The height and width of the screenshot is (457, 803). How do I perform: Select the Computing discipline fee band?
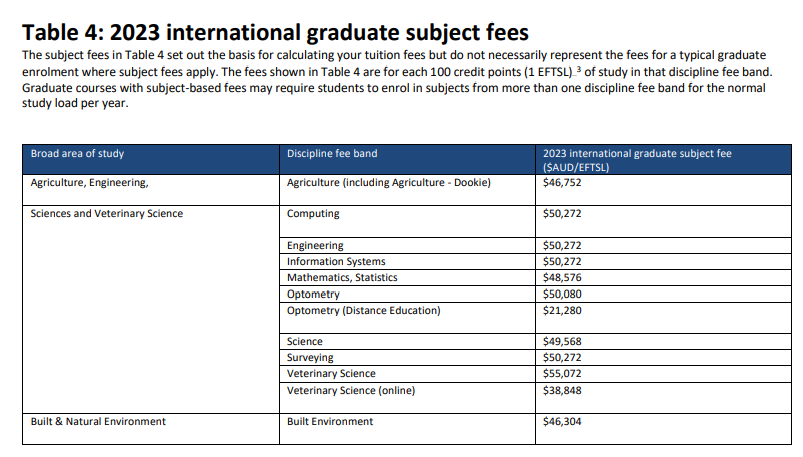(x=313, y=213)
